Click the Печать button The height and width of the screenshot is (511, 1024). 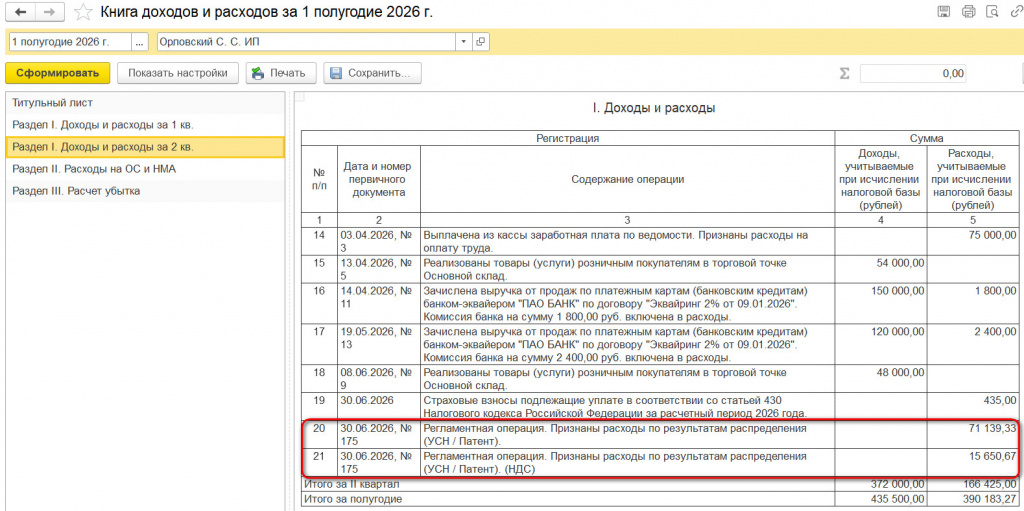coord(281,73)
